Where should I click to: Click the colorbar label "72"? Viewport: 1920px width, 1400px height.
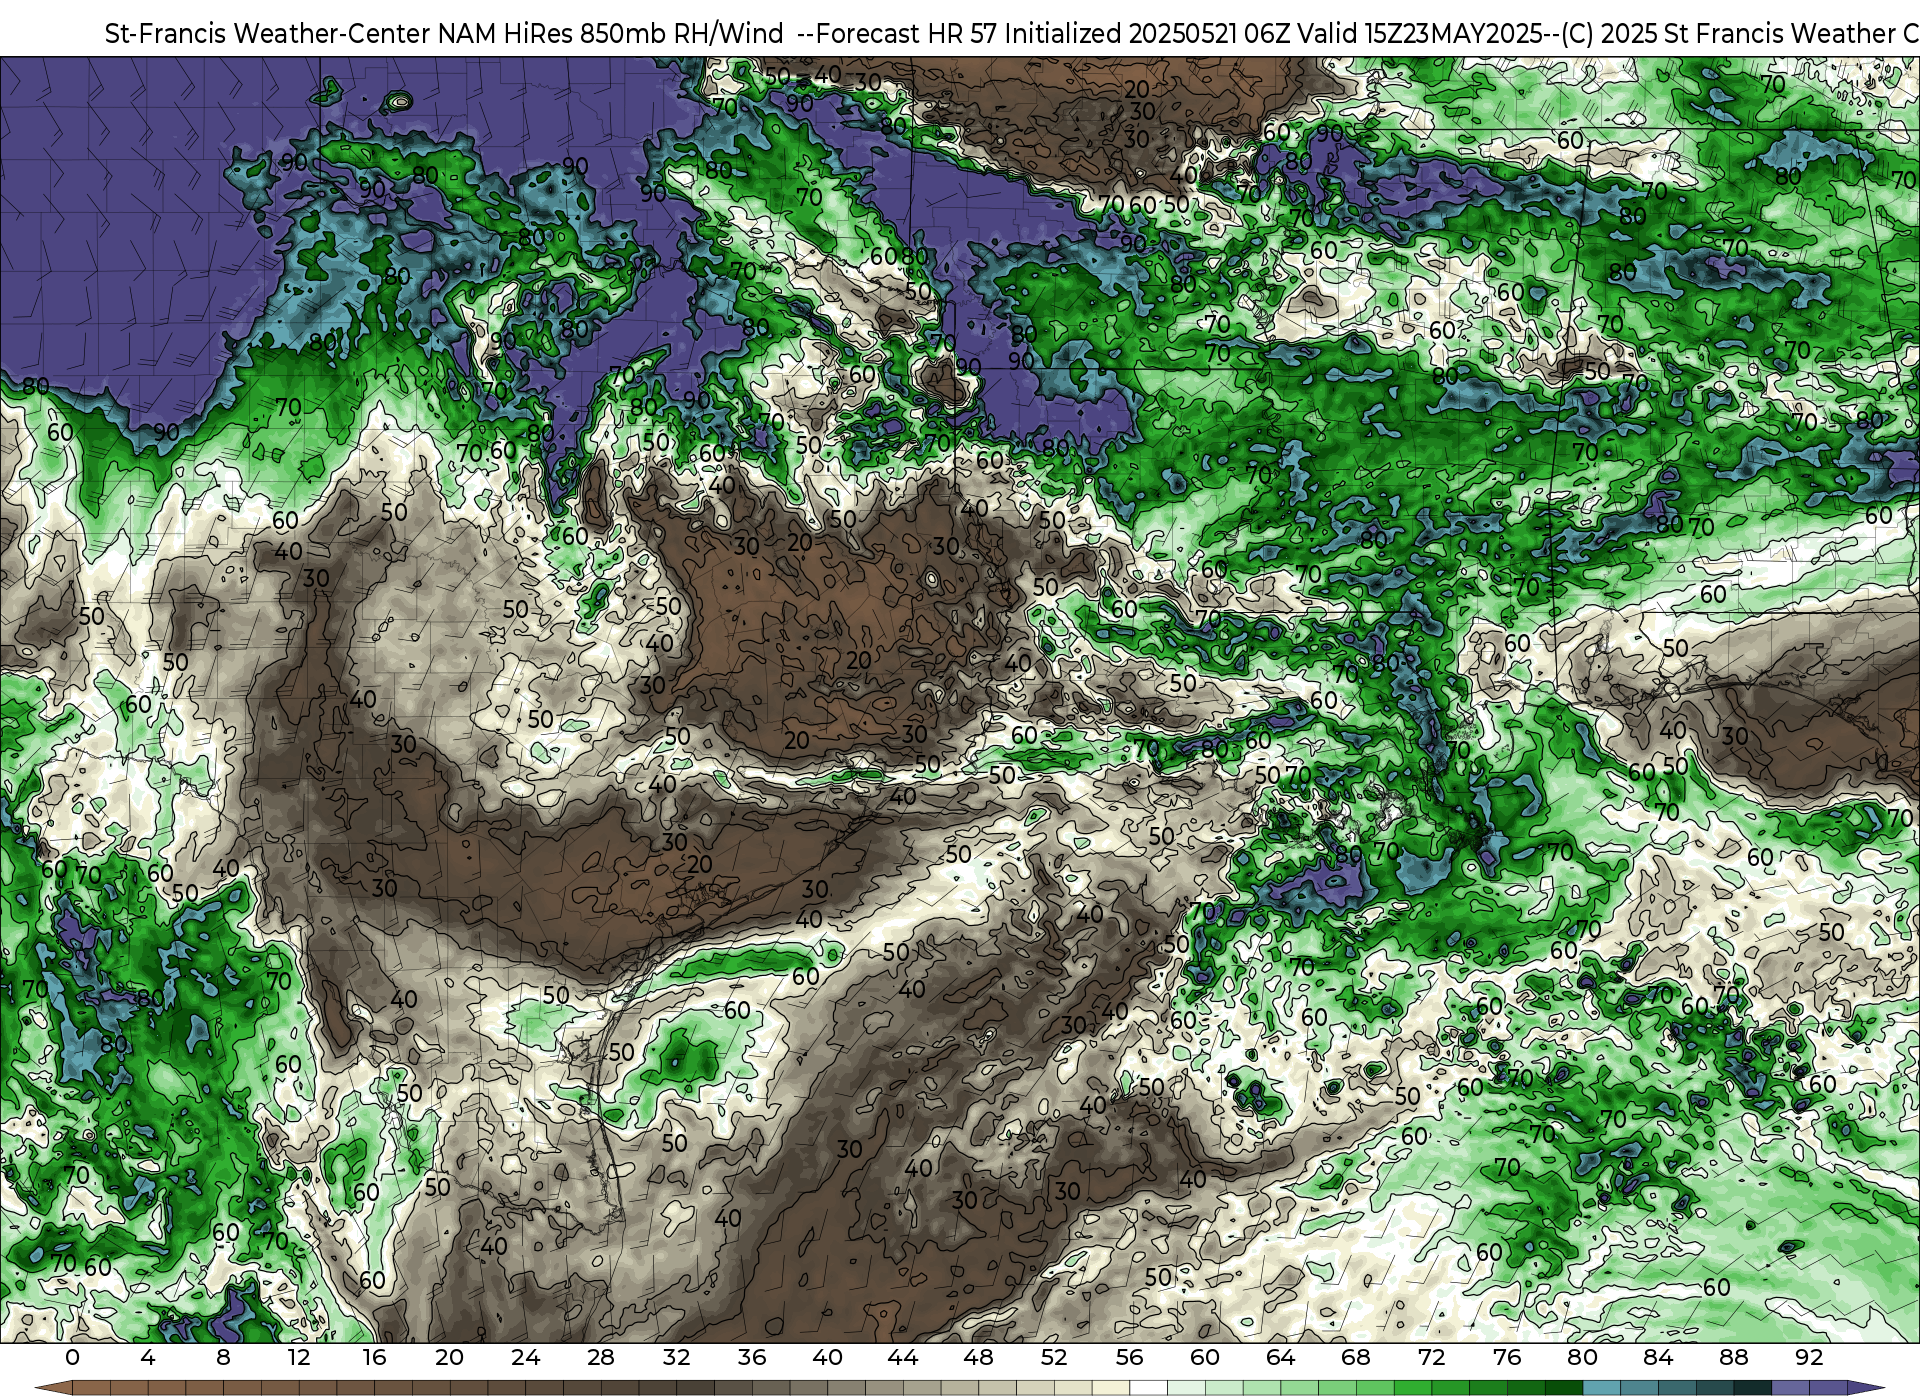[1431, 1357]
